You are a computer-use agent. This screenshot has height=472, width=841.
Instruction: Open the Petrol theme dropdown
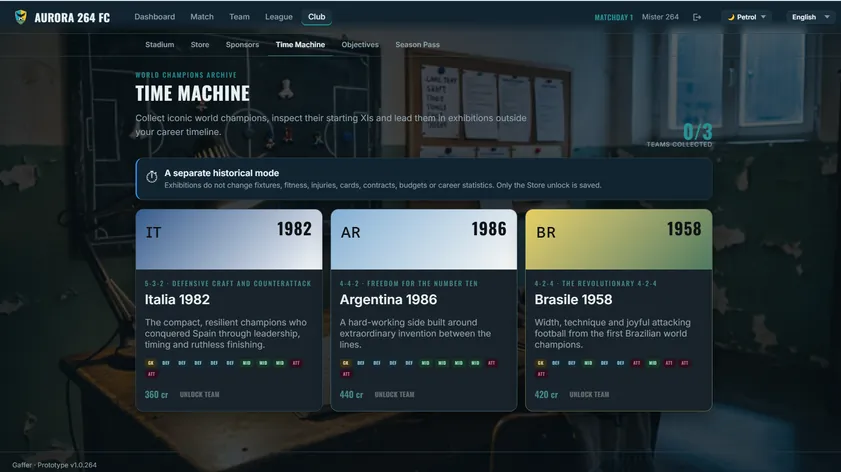(x=747, y=17)
